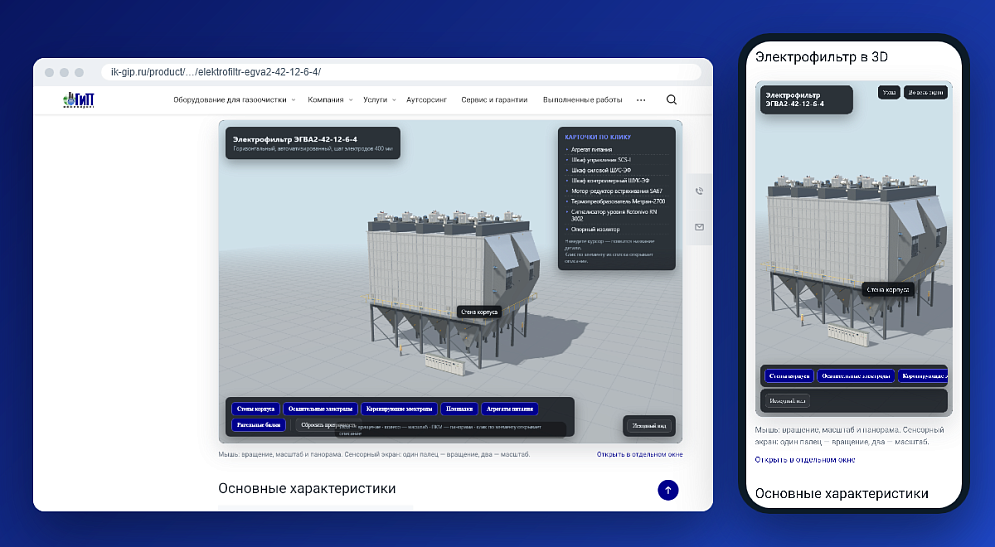
Task: Click Электрофильтр в 3D heading in mobile view
Action: (821, 56)
